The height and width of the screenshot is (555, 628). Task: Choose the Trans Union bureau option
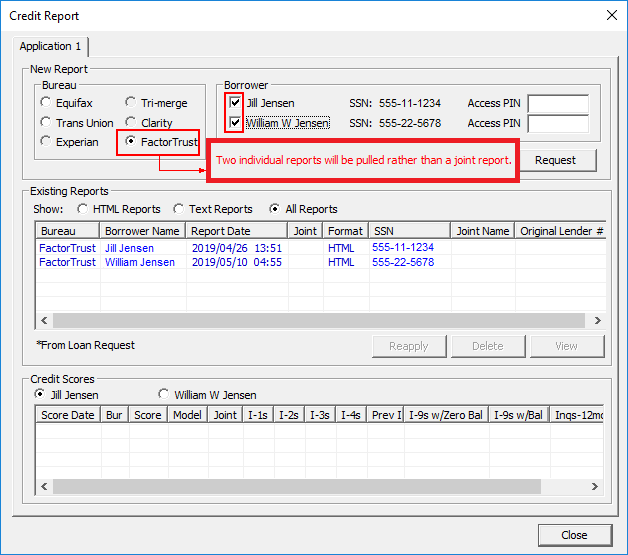tap(45, 123)
